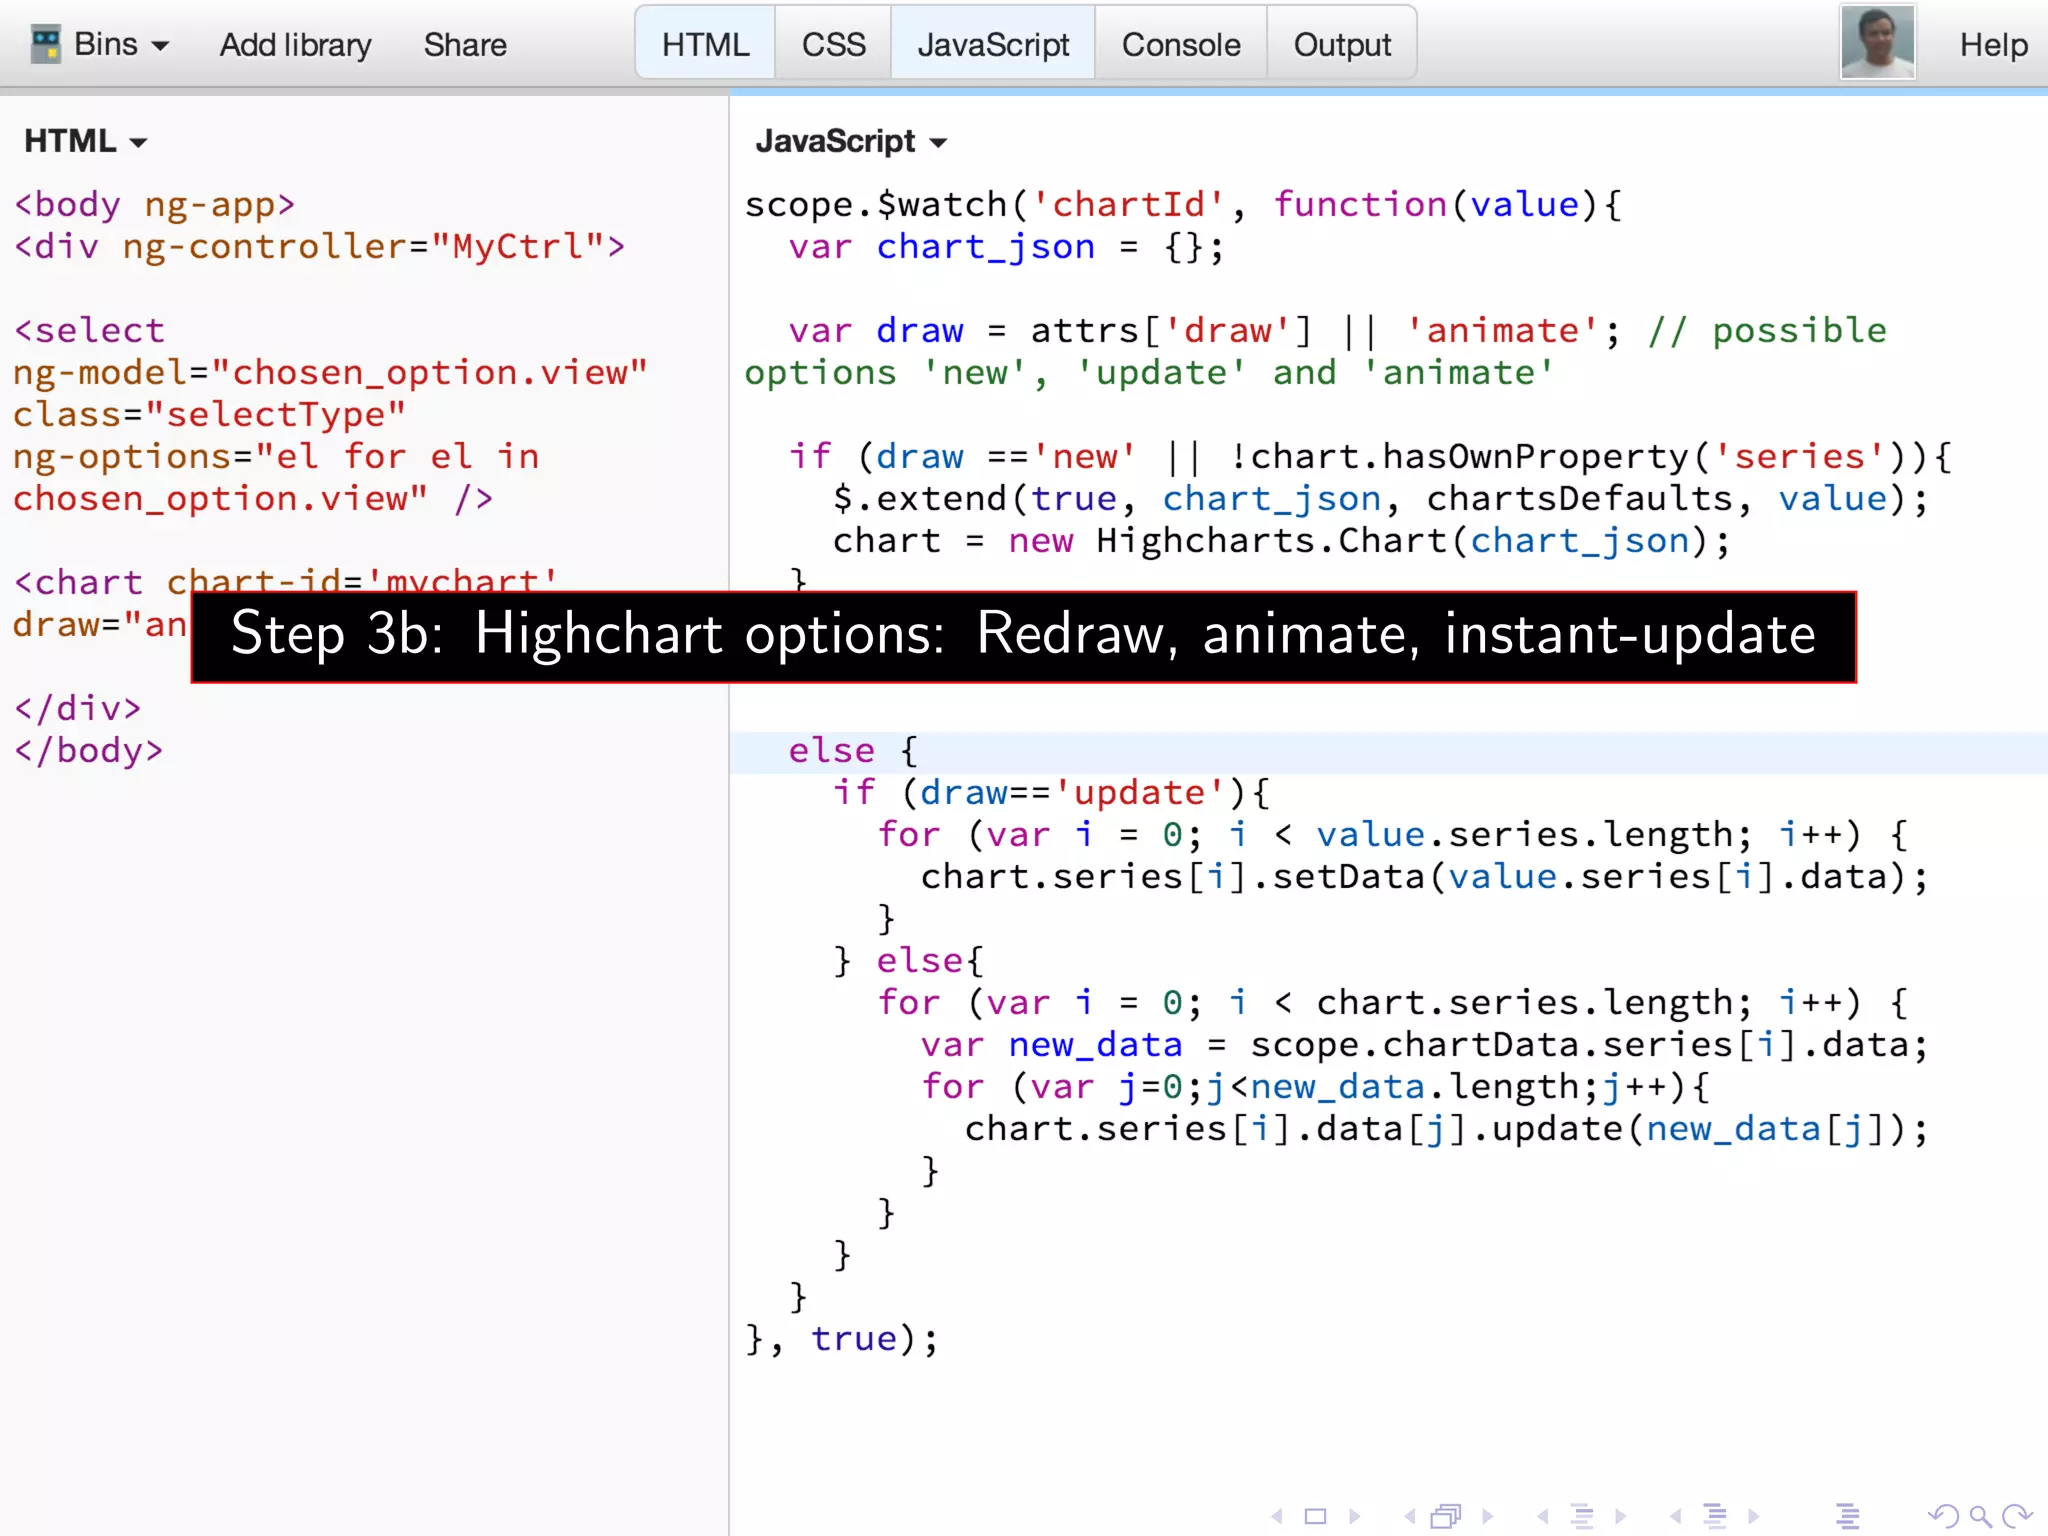Click the Beamer slide frame icon
This screenshot has height=1536, width=2048.
(x=1315, y=1516)
